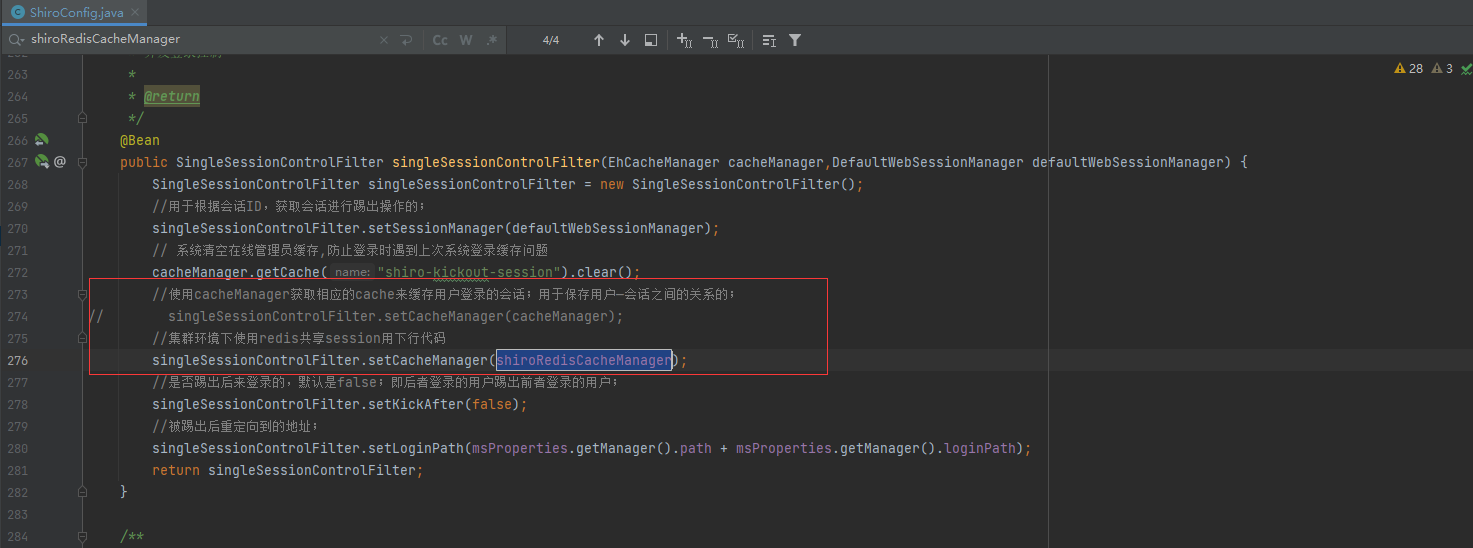Click in the shiroRedisCacheManager search field
This screenshot has width=1473, height=548.
200,40
